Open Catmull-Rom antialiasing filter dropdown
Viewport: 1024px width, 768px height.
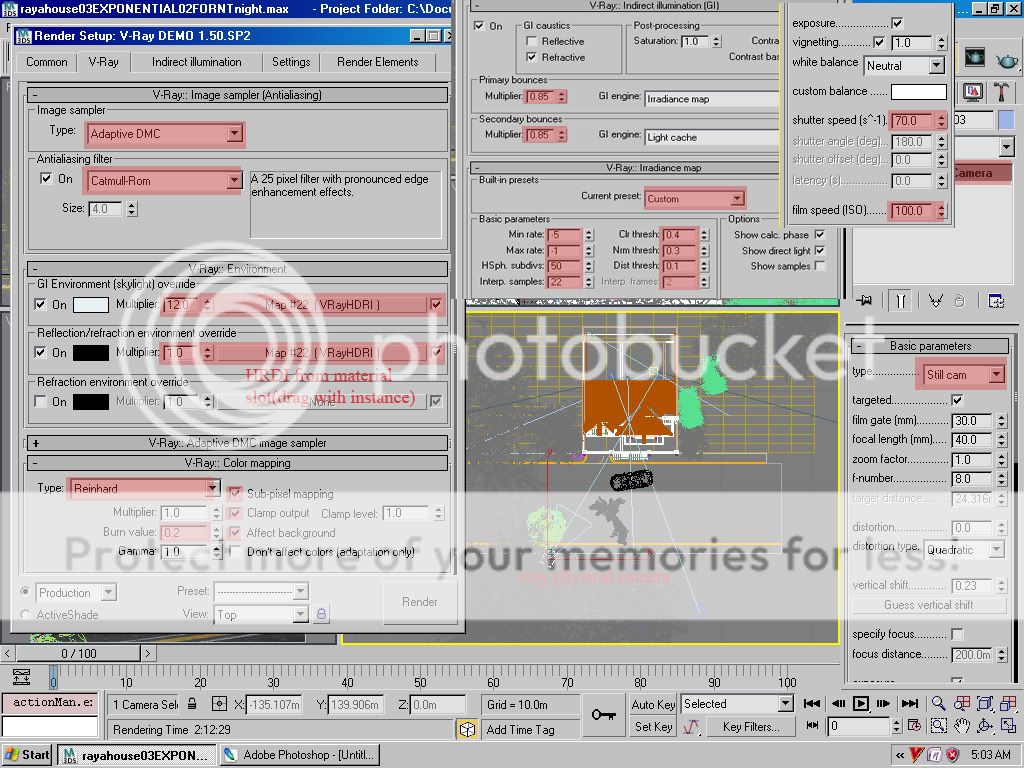[x=165, y=181]
